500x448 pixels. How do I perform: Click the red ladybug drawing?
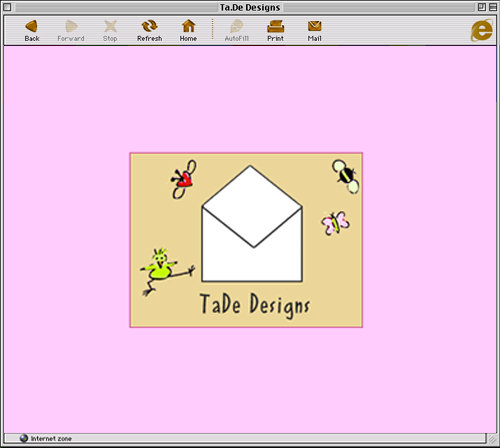(184, 179)
